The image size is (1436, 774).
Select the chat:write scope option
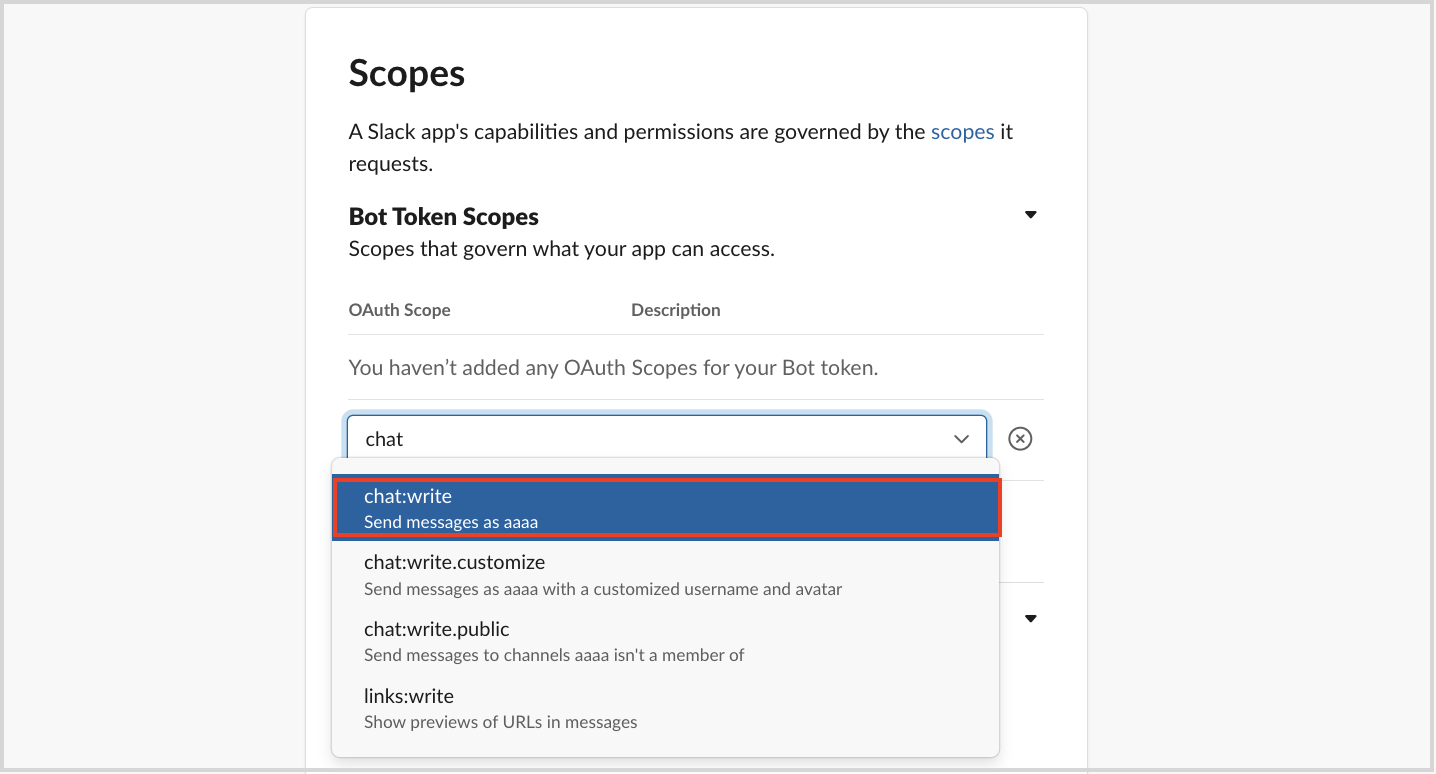(x=666, y=508)
